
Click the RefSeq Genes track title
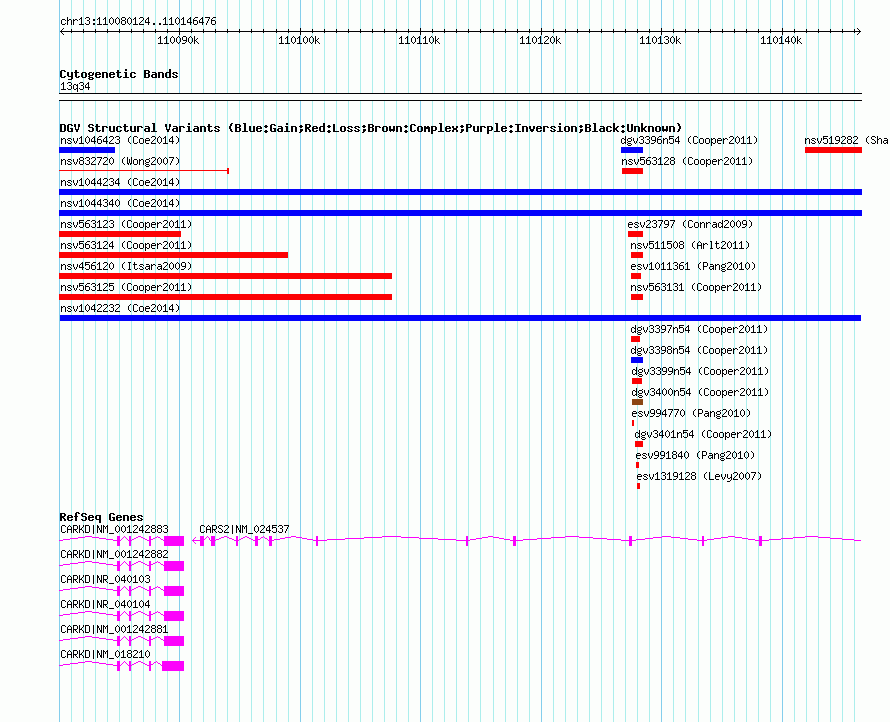tap(101, 517)
